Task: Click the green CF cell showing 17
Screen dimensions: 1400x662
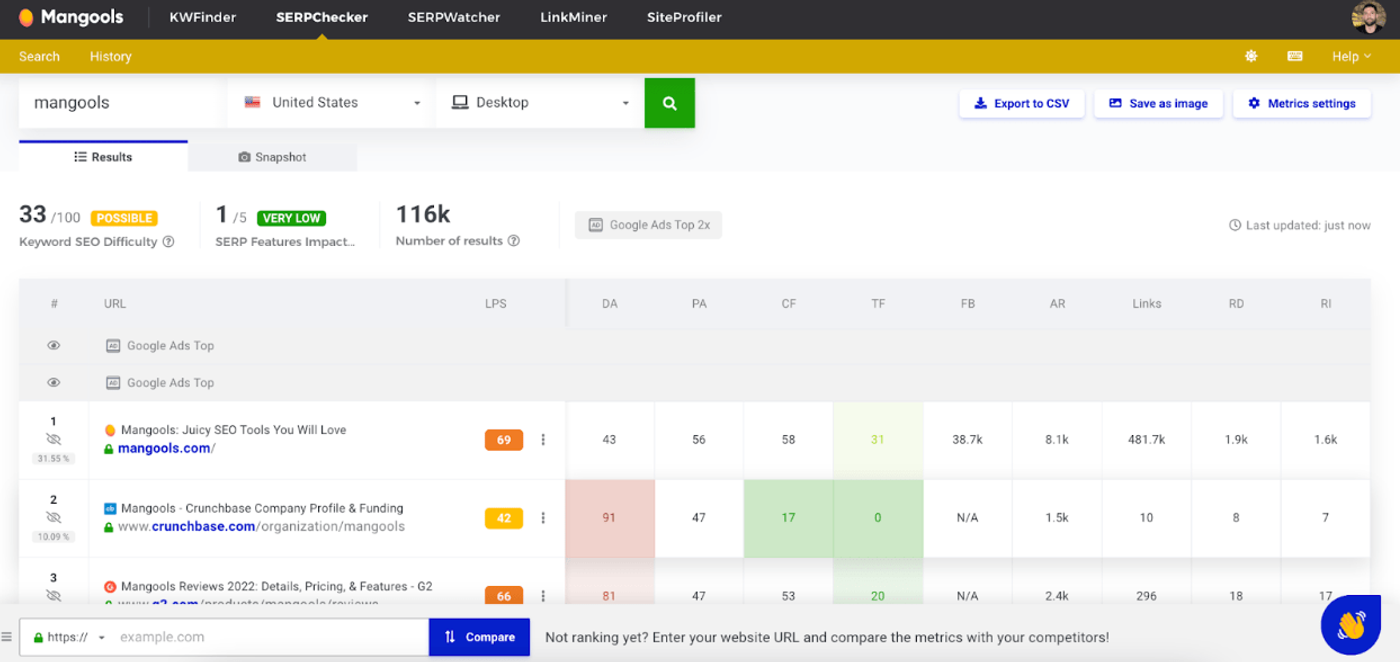Action: pos(789,518)
